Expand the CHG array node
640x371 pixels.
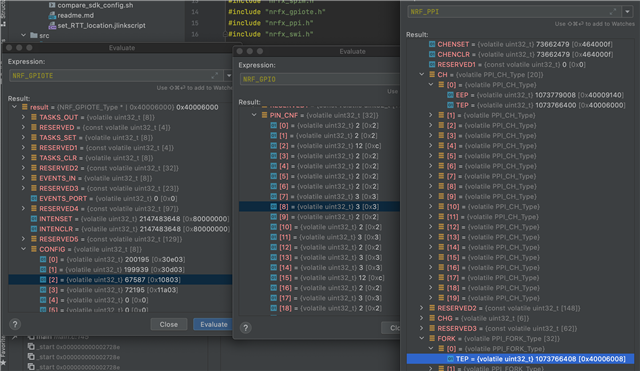pyautogui.click(x=422, y=318)
